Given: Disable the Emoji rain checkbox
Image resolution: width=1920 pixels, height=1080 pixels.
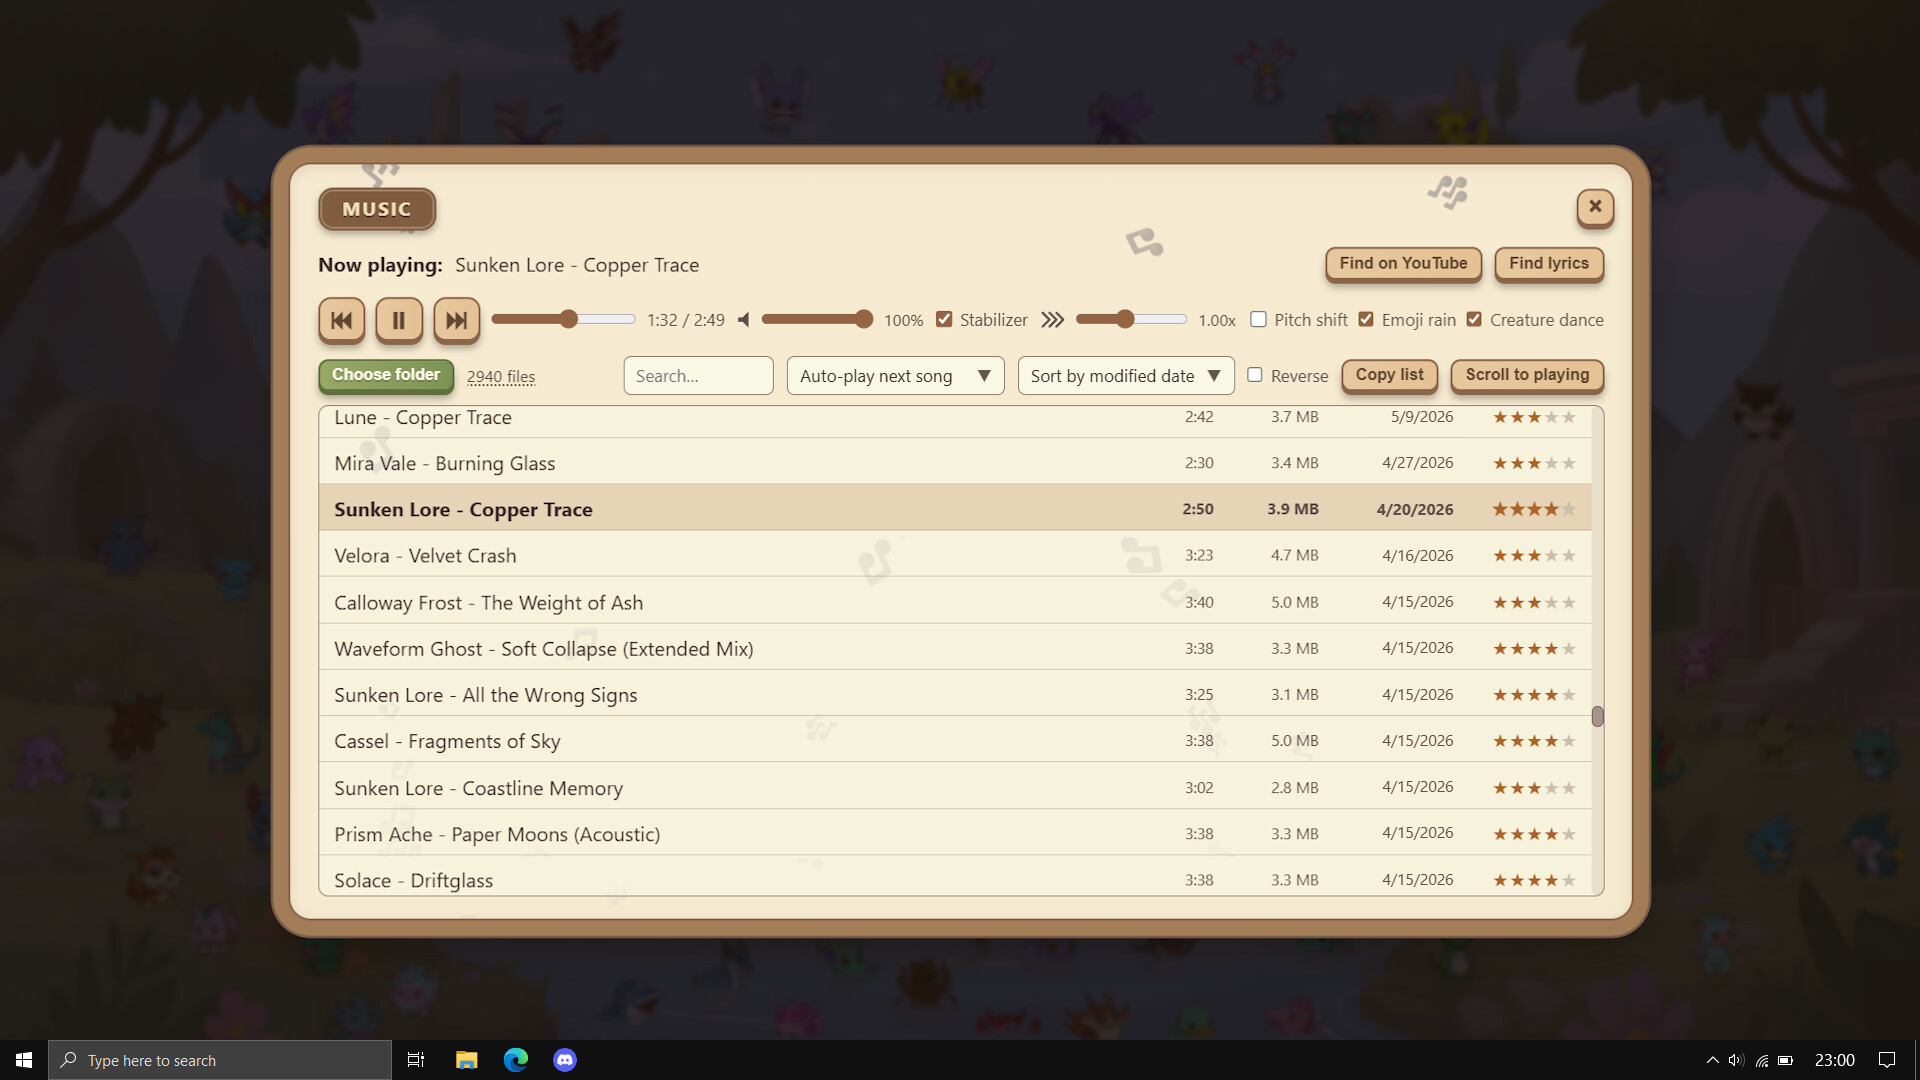Looking at the screenshot, I should (1366, 319).
